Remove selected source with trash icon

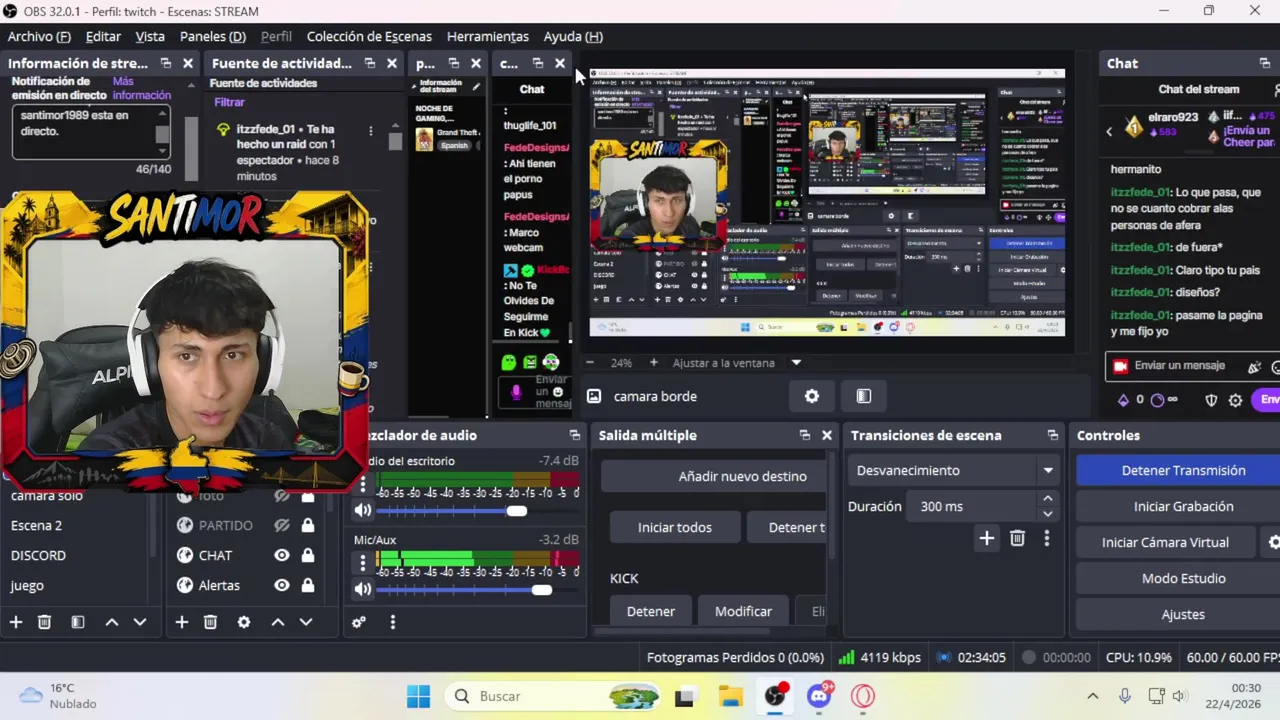coord(210,622)
